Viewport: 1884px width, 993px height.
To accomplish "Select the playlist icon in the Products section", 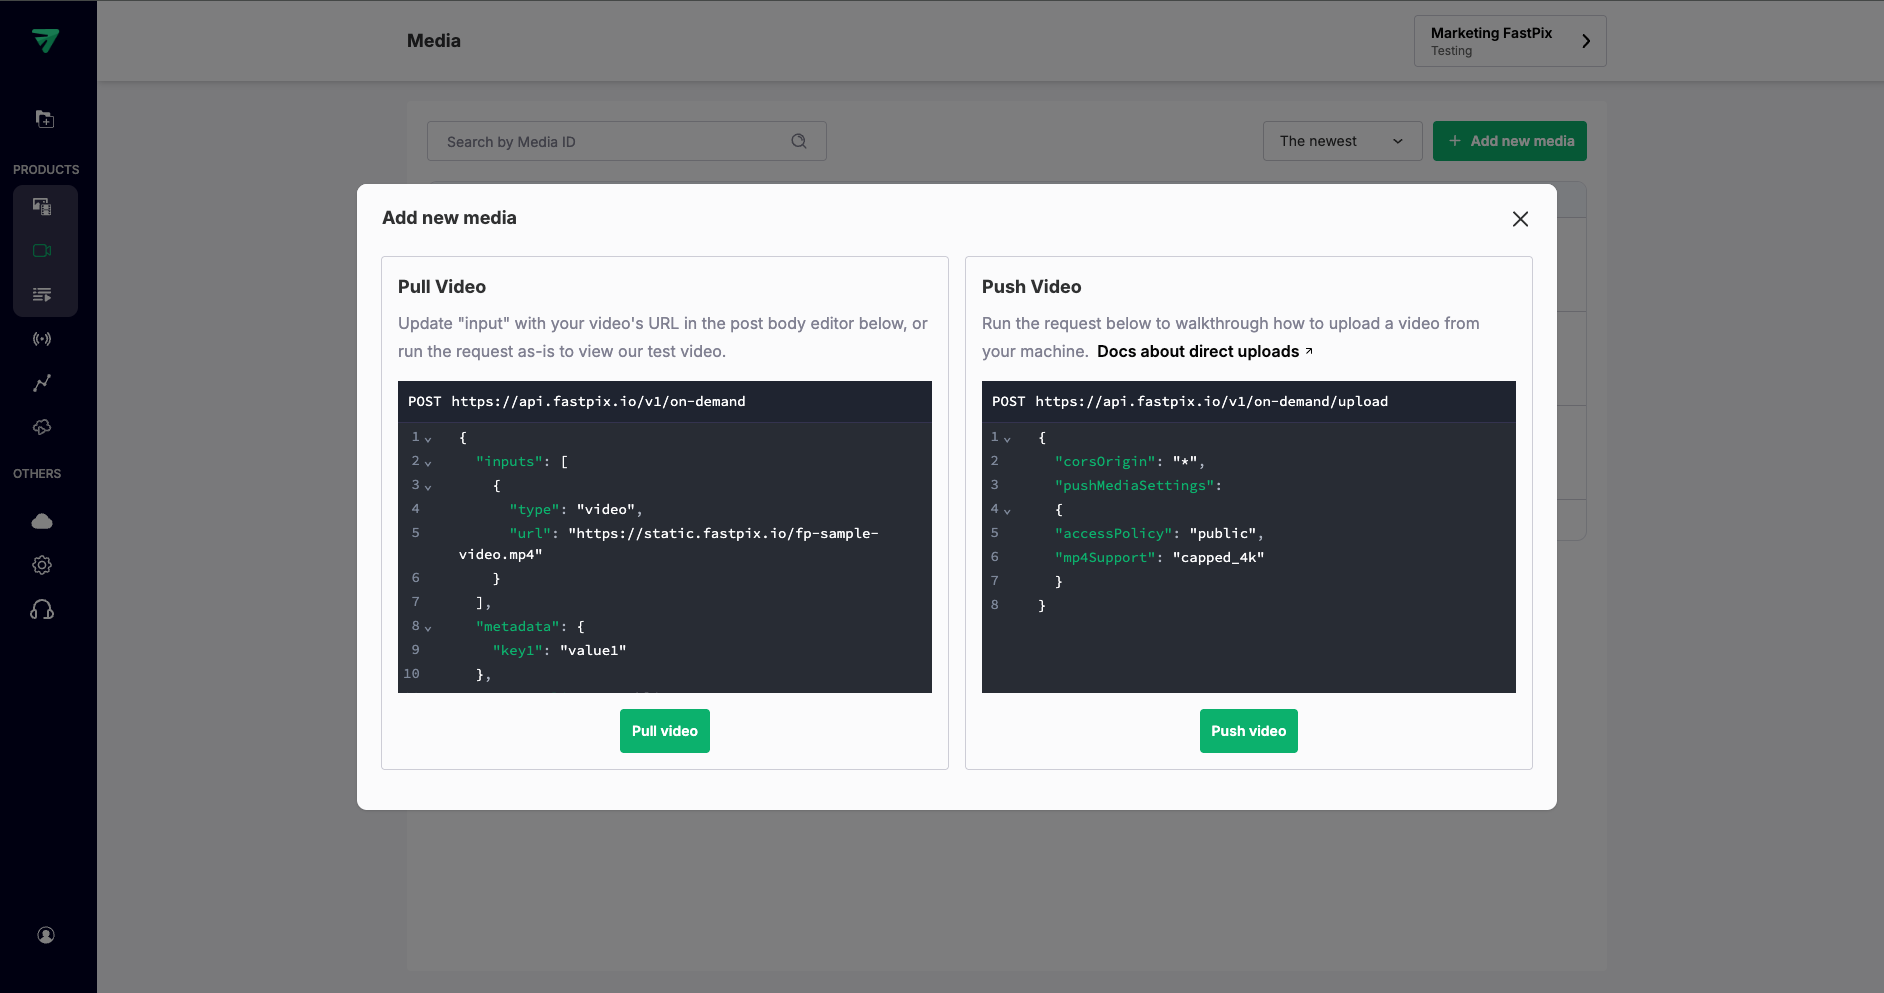I will coord(44,294).
